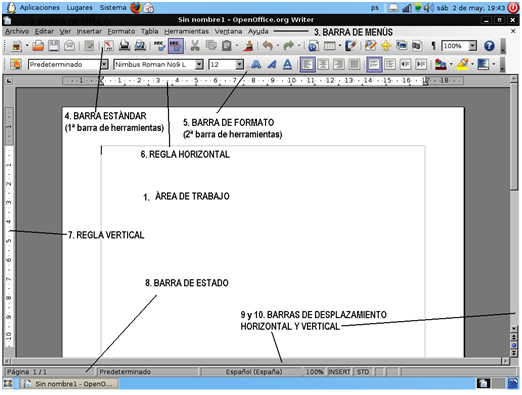Click Español (España) in status bar

tap(254, 372)
